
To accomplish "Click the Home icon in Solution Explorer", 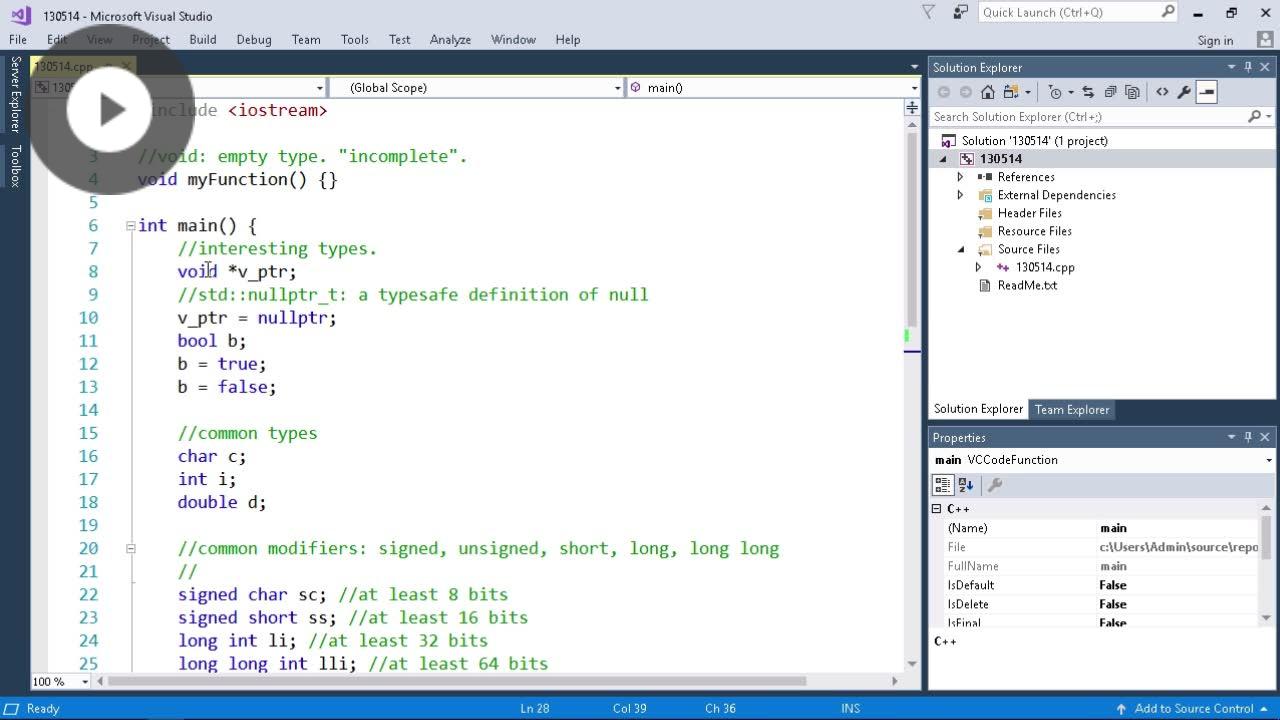I will point(987,91).
